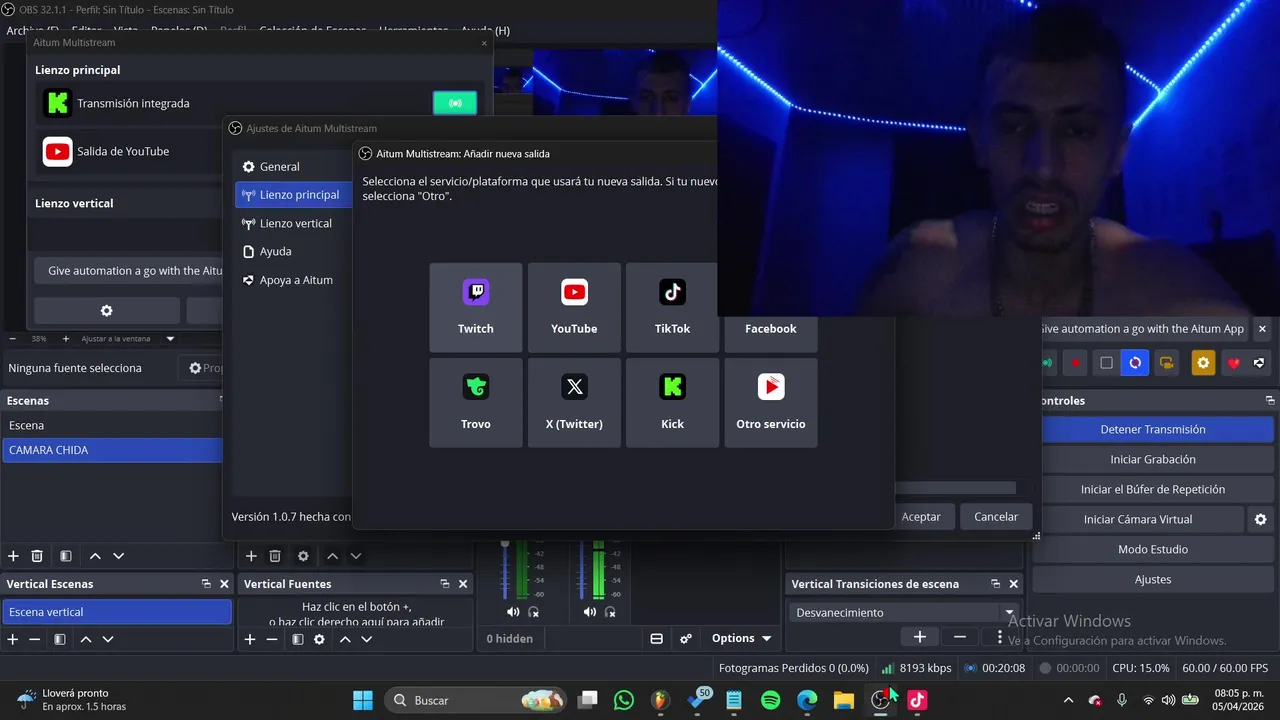
Task: Open the Apoya a Aitum section
Action: point(293,280)
